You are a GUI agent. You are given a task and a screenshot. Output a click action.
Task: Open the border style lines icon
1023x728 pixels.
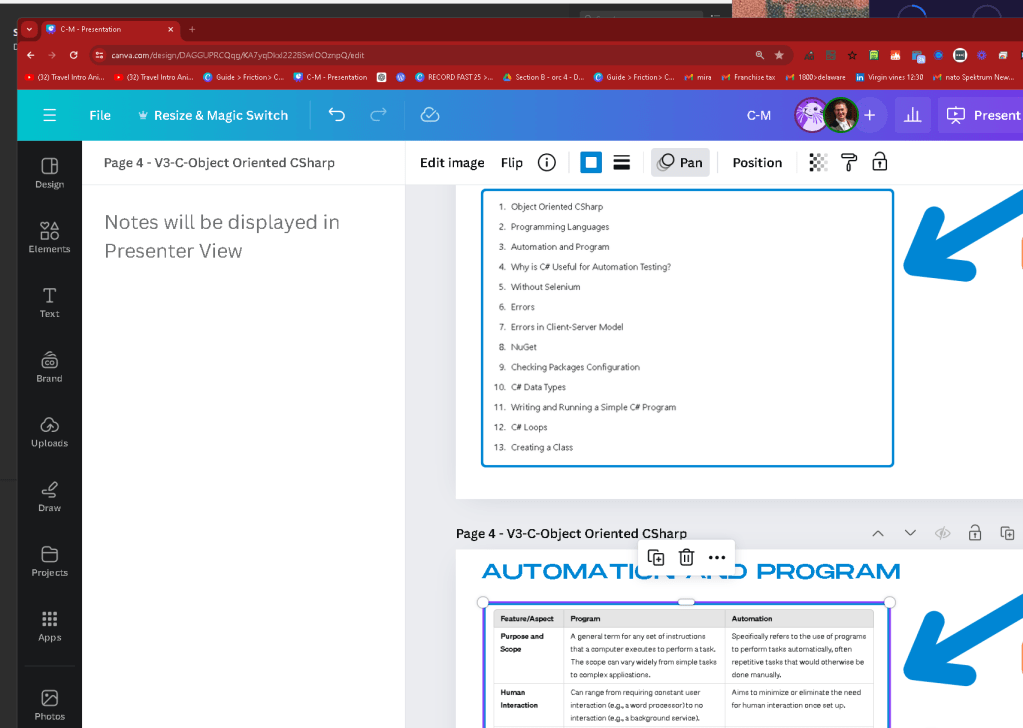[622, 162]
